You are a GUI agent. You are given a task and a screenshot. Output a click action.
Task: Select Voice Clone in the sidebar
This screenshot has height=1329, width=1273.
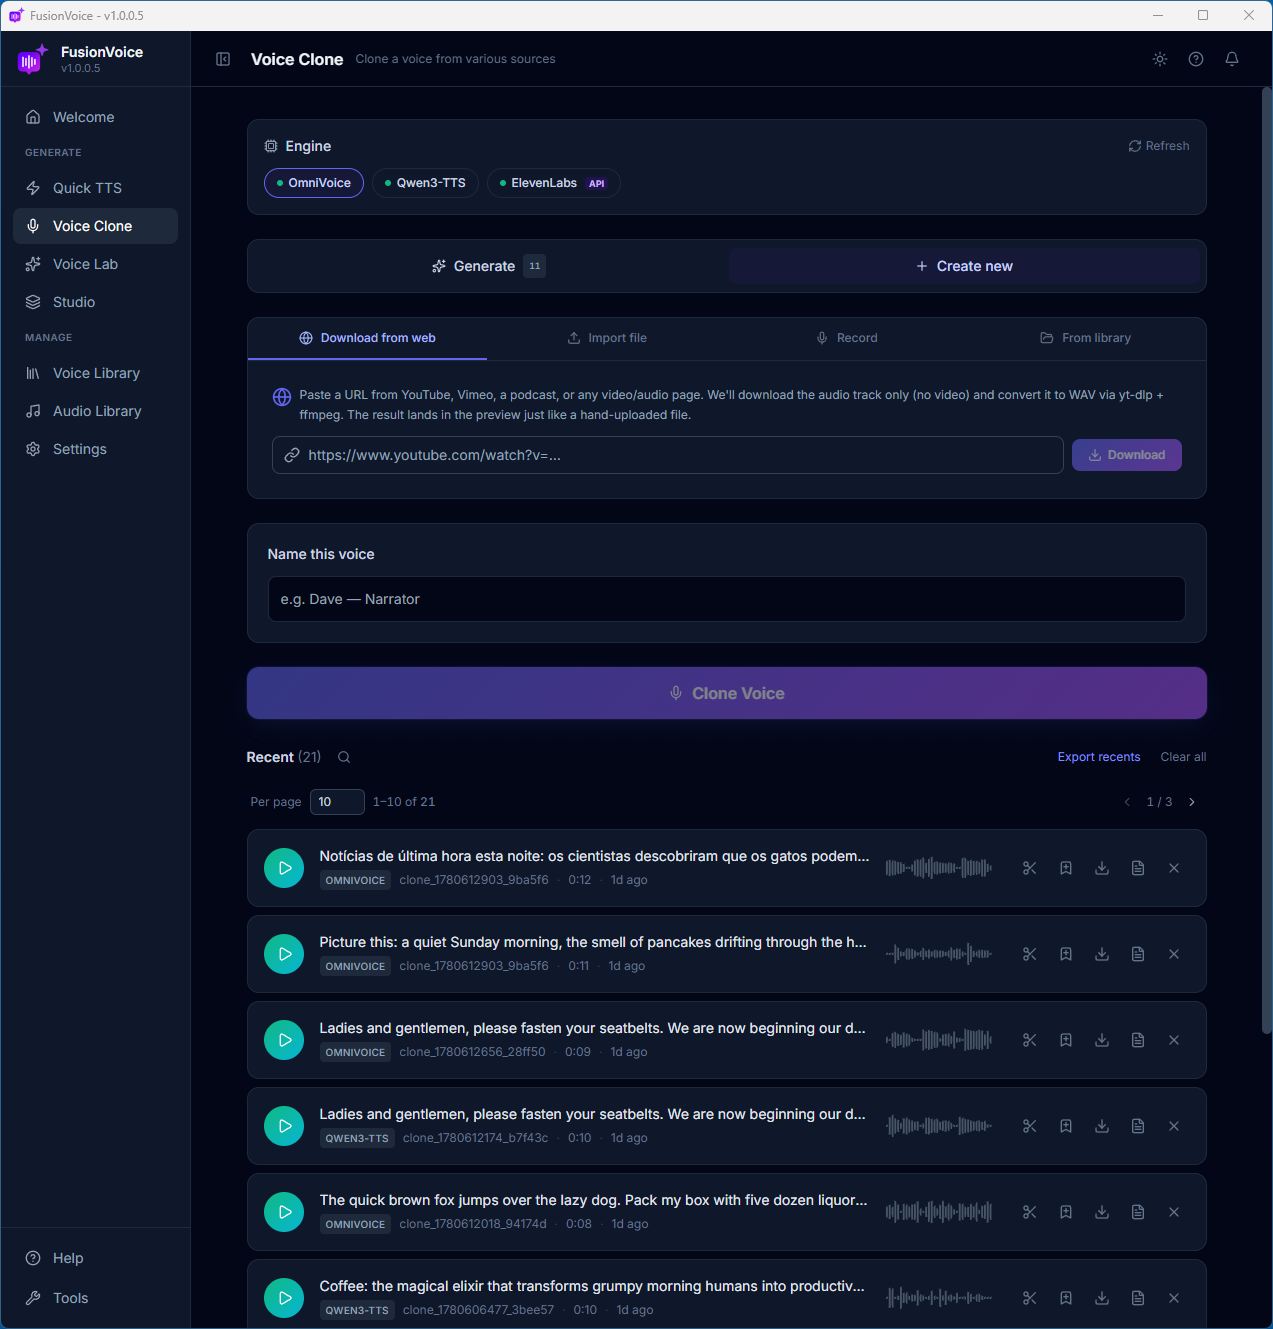(95, 226)
